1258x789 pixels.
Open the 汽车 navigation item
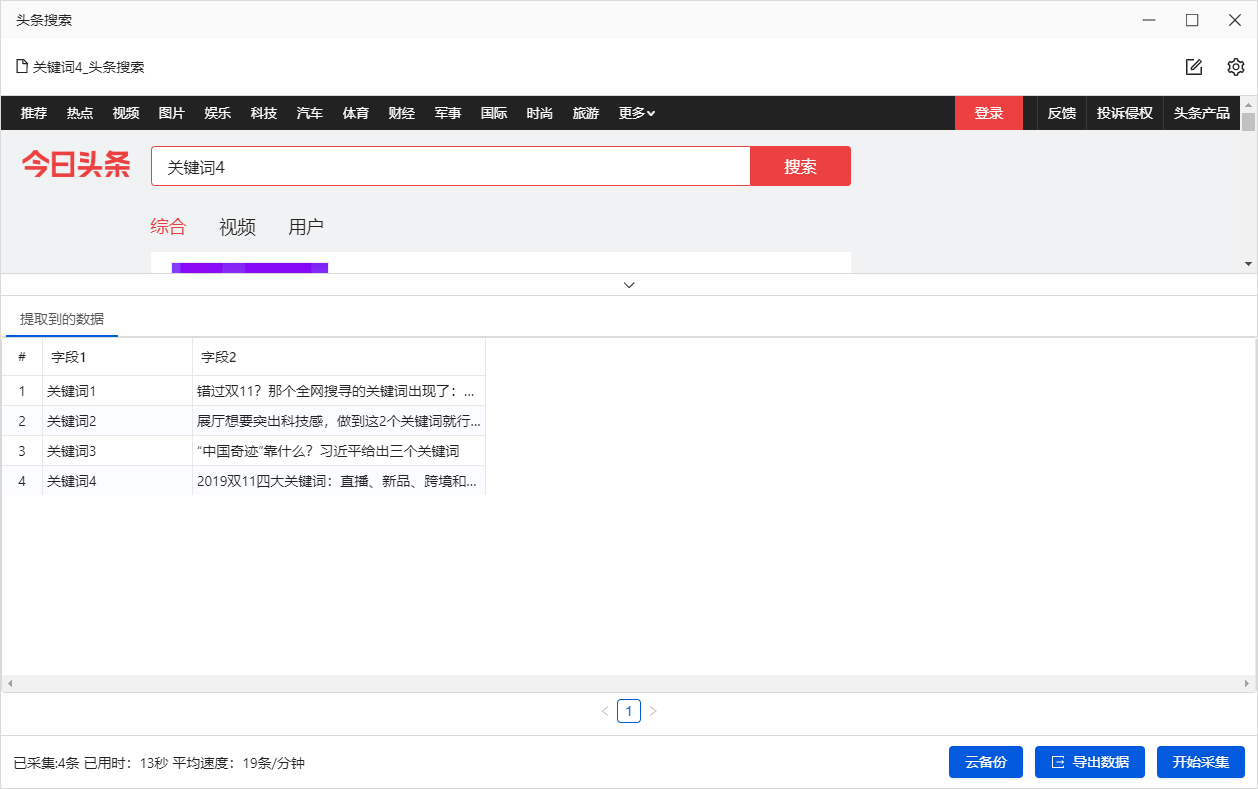point(310,113)
